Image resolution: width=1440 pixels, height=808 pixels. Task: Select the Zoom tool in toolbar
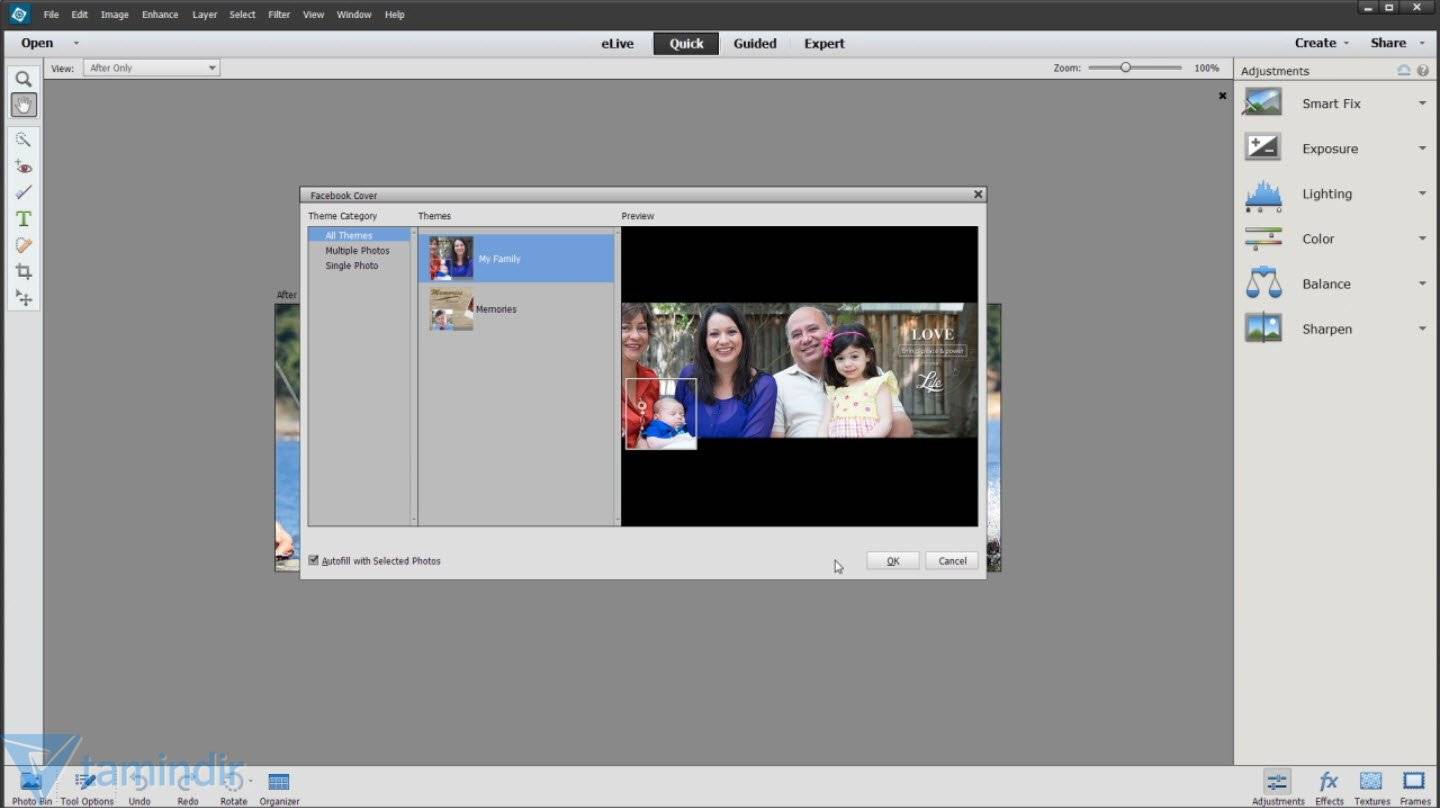coord(23,79)
